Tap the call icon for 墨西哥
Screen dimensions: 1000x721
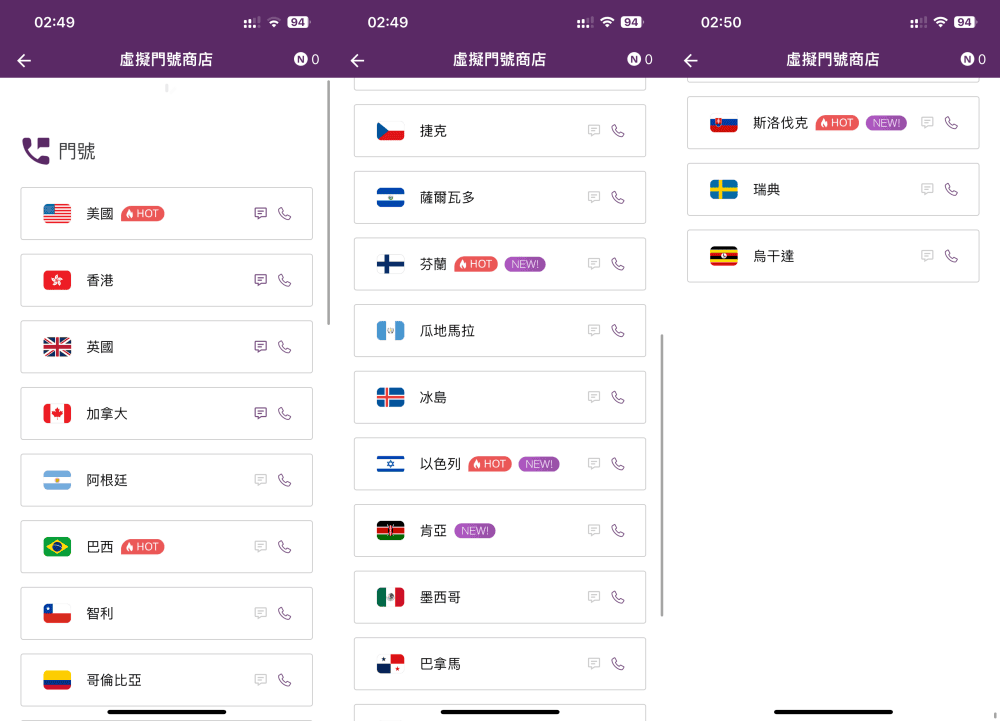[620, 597]
